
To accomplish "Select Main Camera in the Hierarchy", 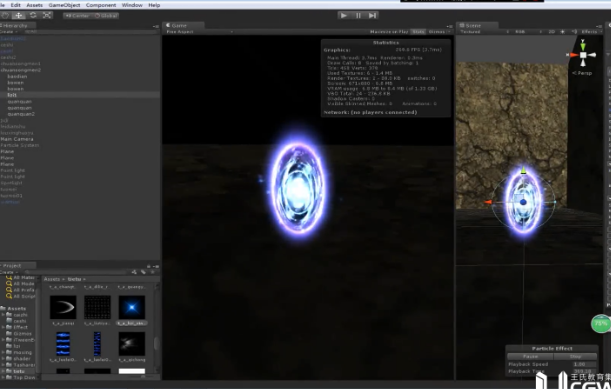I will (17, 139).
